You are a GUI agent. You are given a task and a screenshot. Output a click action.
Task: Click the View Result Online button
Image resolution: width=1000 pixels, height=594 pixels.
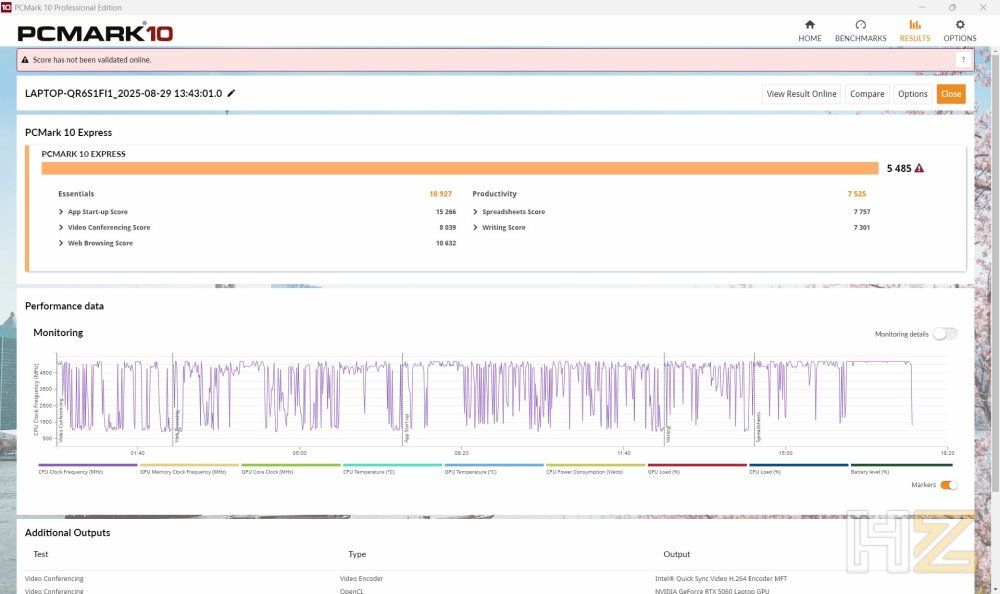[x=801, y=94]
